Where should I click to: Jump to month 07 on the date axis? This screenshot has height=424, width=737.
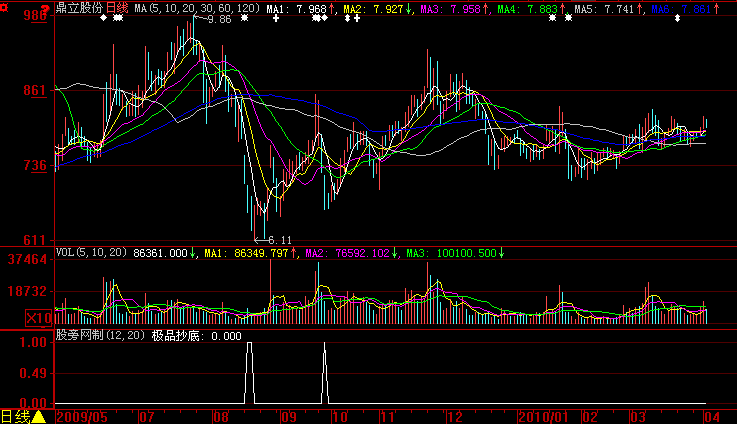click(147, 417)
